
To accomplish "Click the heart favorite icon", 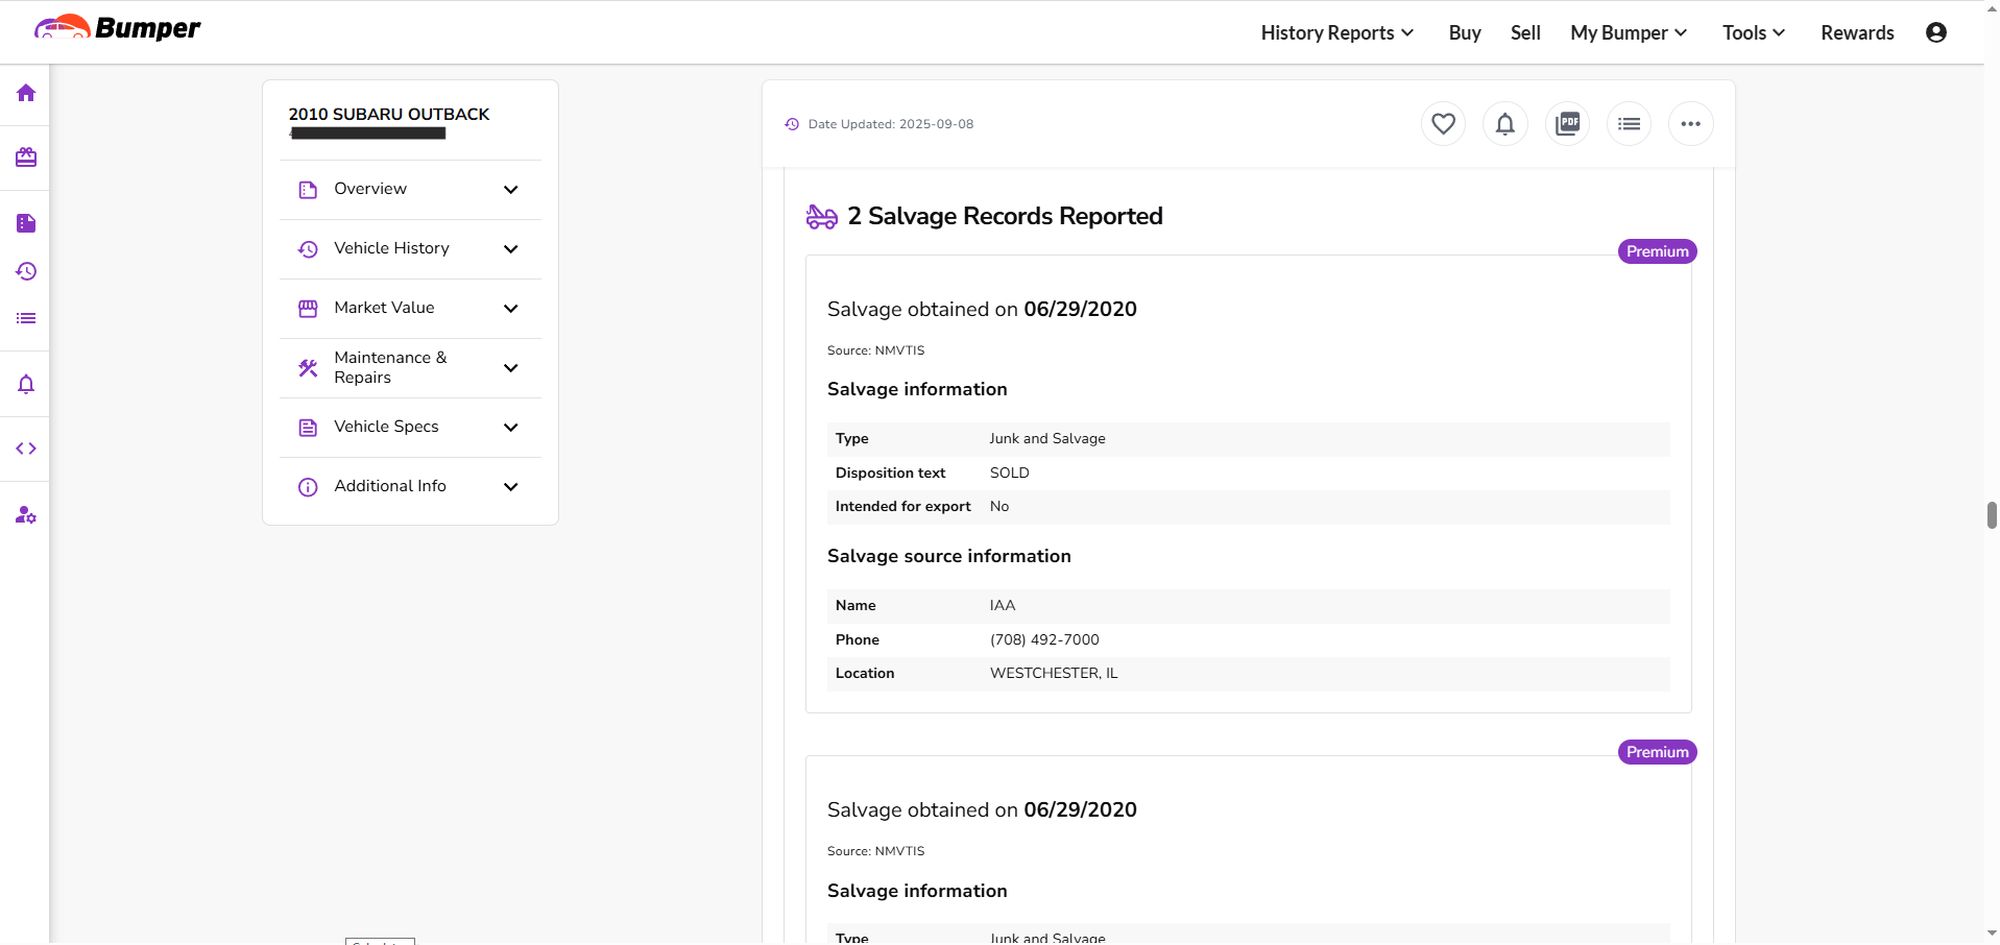I will (x=1442, y=124).
